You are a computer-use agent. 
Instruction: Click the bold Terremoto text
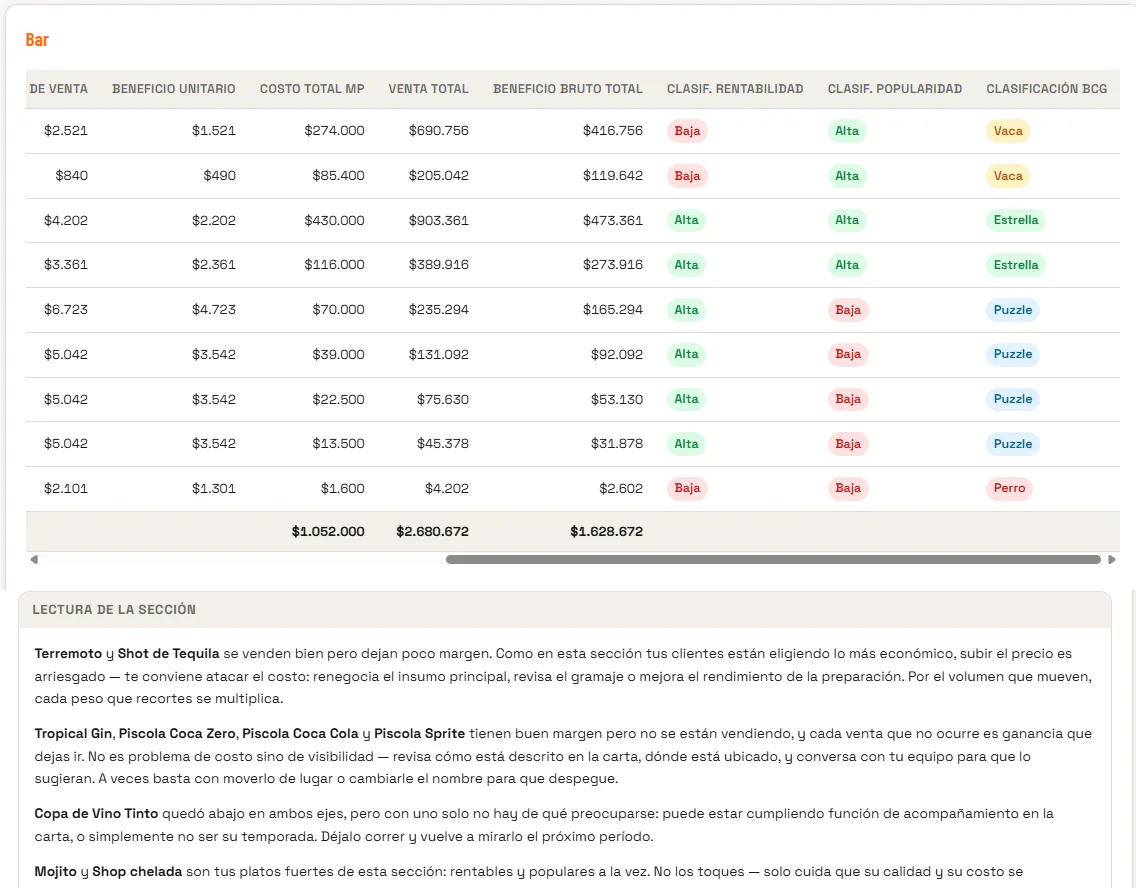(x=68, y=654)
